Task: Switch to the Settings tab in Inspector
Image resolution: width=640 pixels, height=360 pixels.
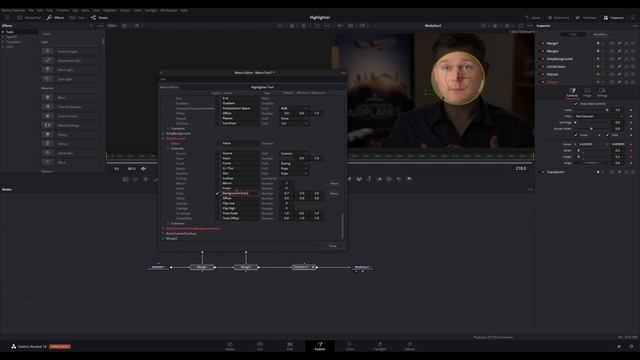Action: click(x=602, y=93)
